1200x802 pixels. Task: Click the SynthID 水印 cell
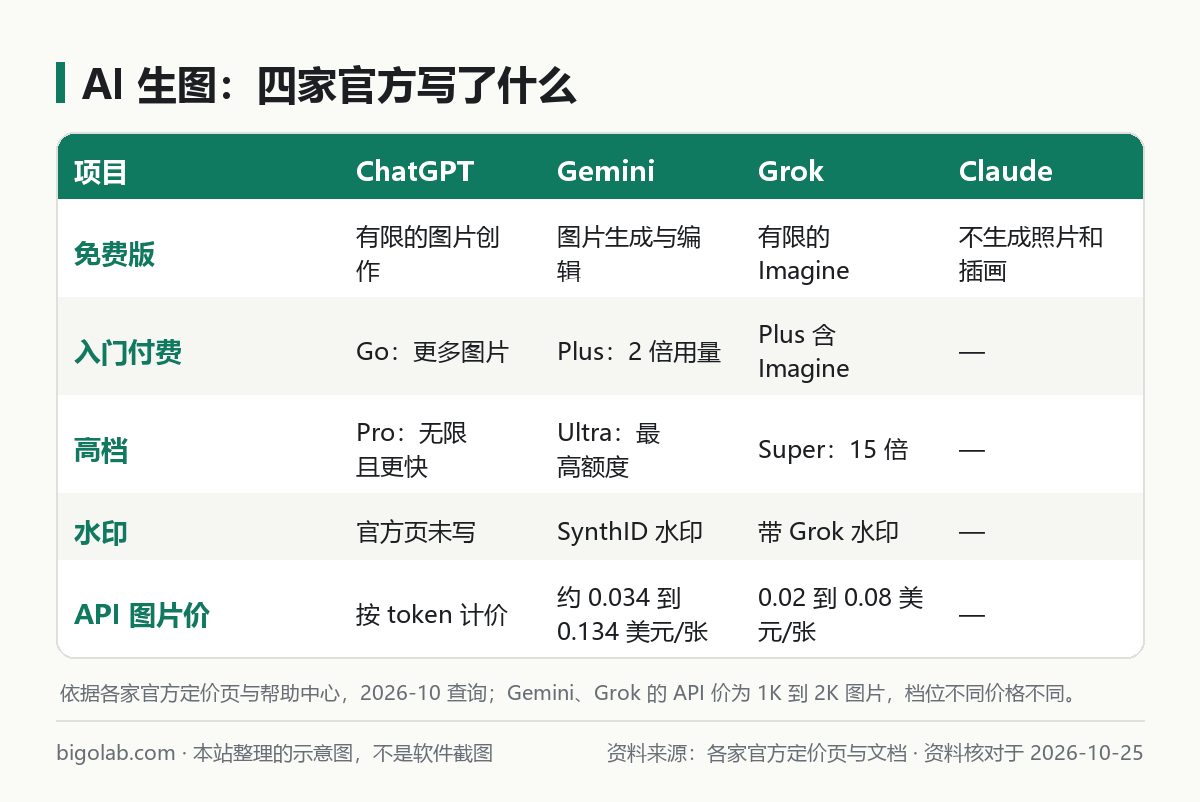(x=630, y=532)
